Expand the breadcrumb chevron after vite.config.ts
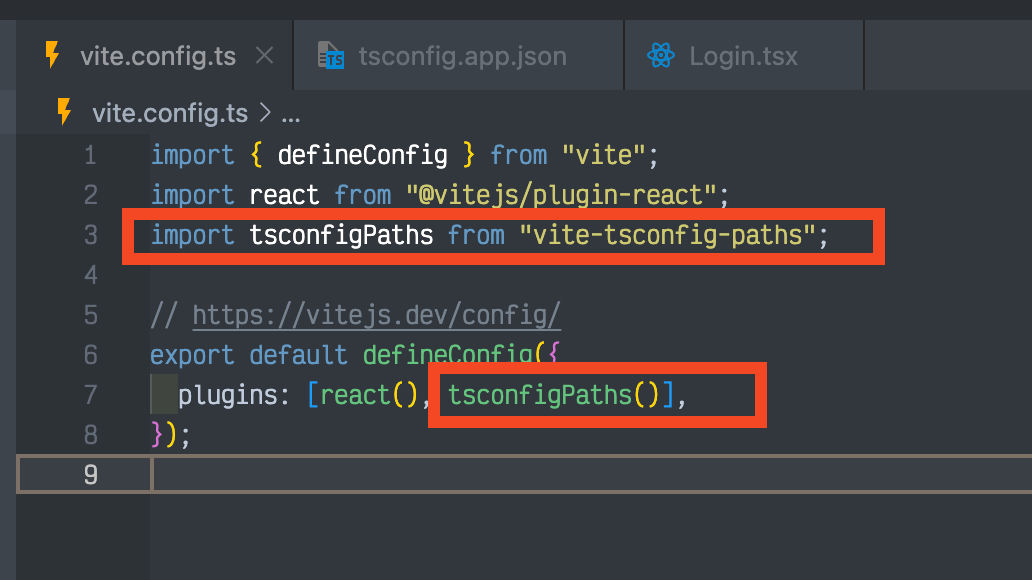 (x=265, y=113)
